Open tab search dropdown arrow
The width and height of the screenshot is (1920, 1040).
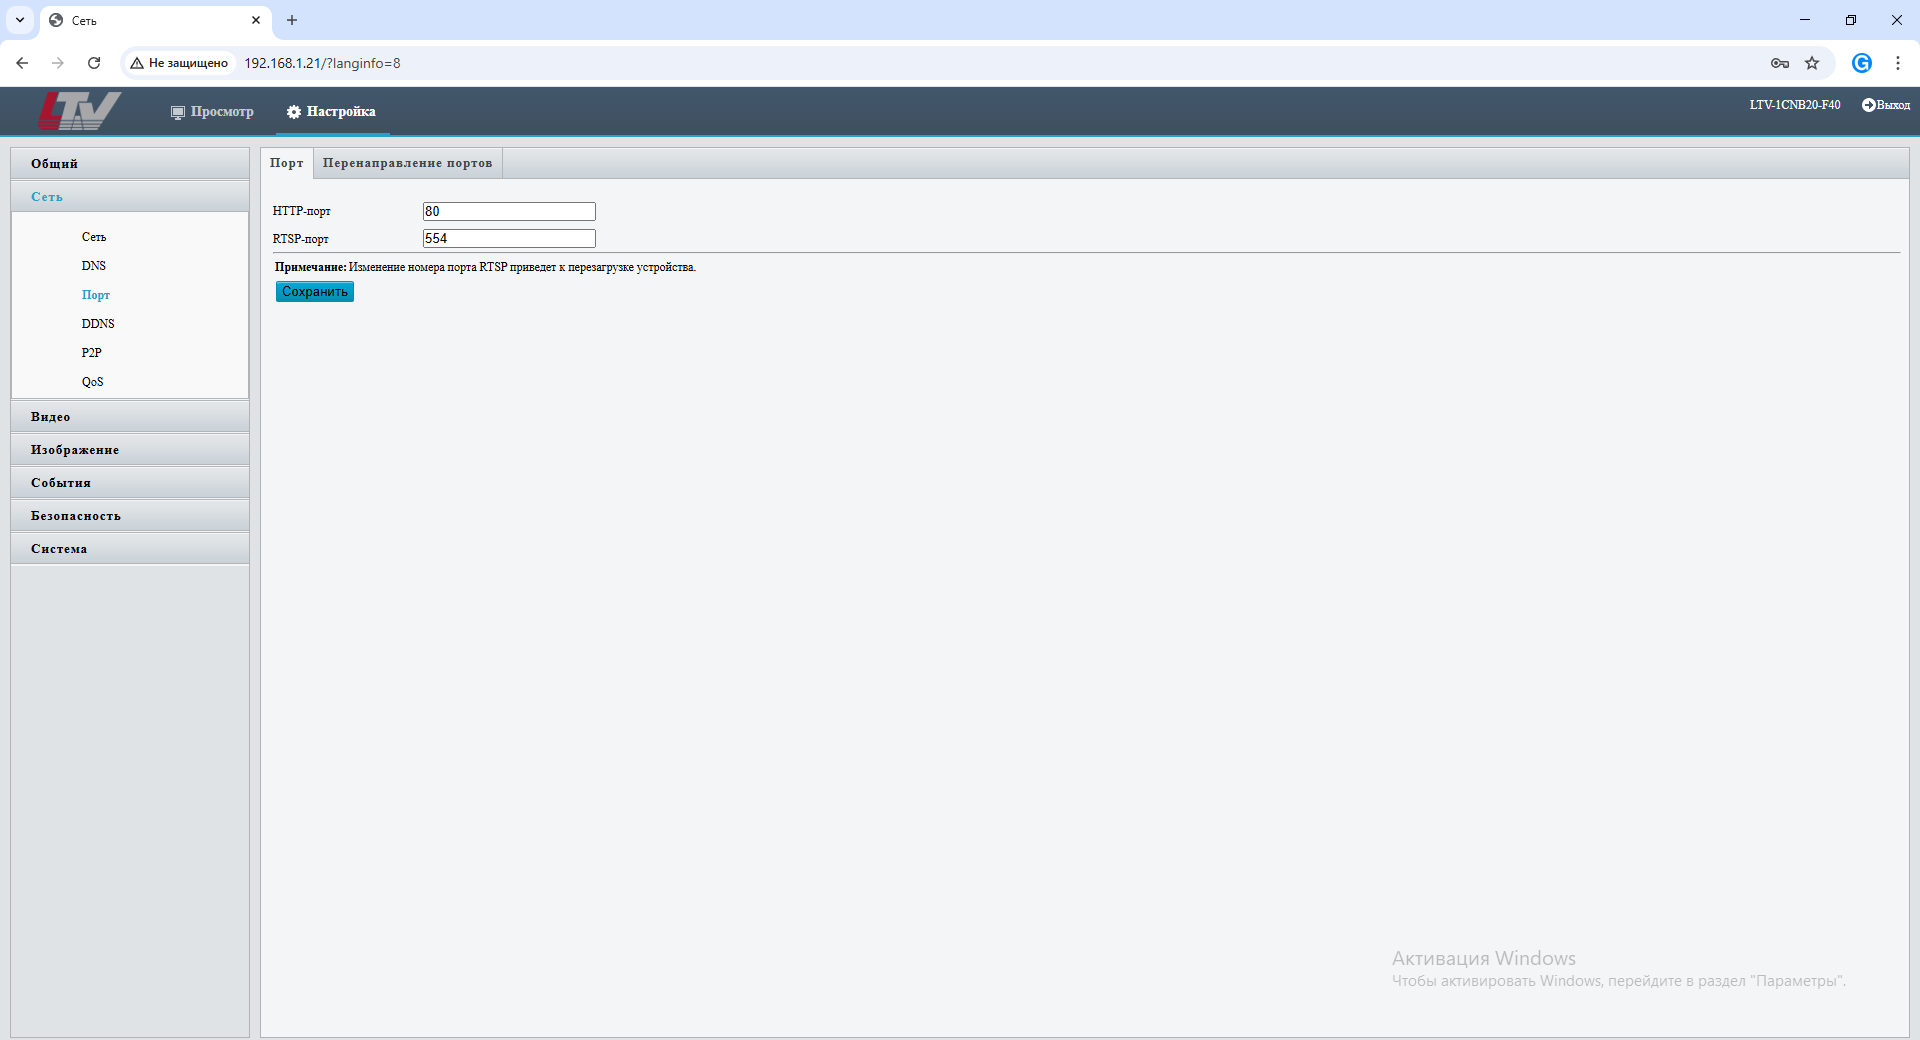(19, 20)
